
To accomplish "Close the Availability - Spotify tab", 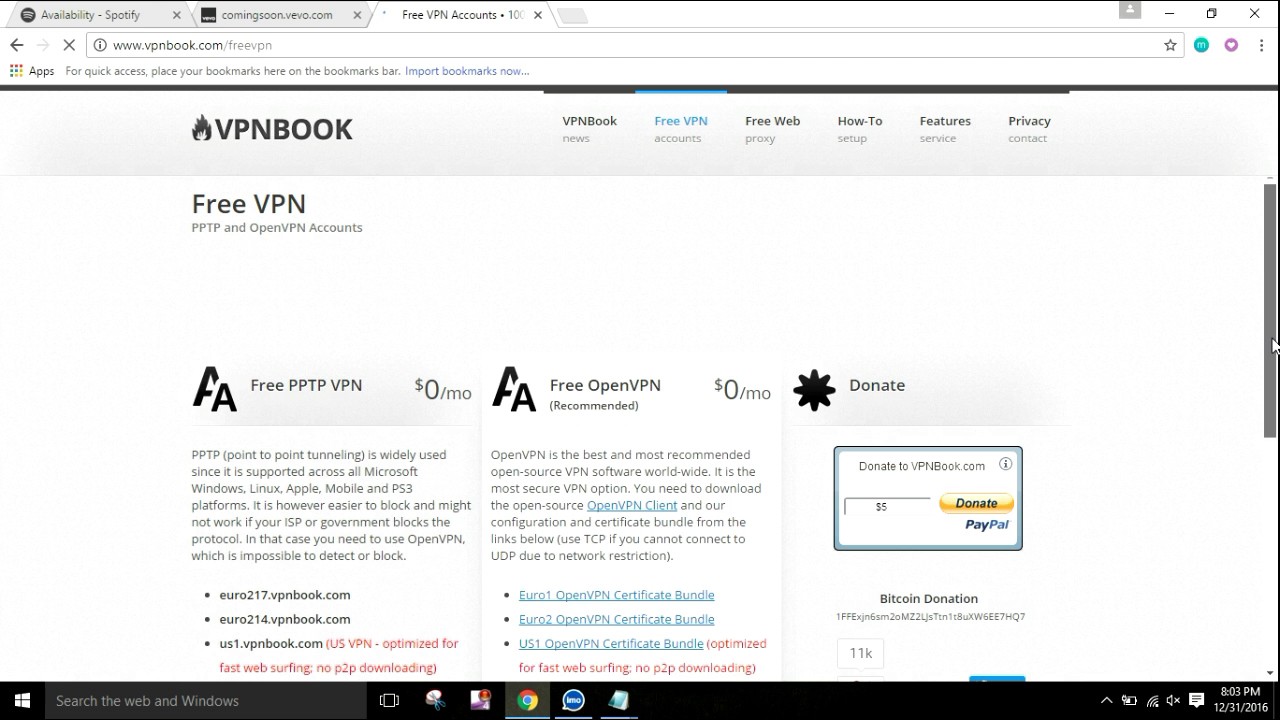I will point(177,15).
